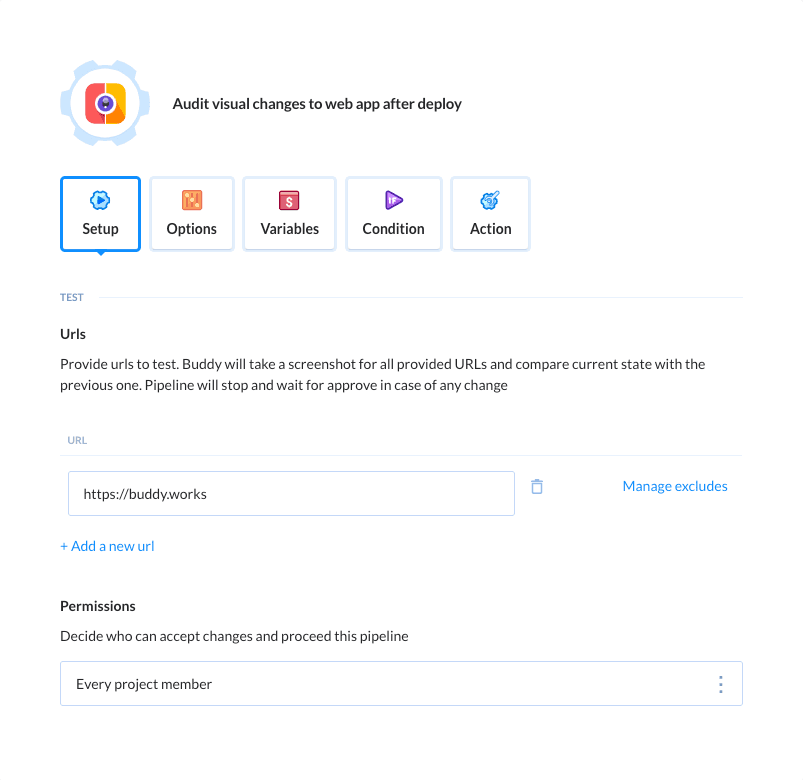The image size is (803, 780).
Task: Open the Condition tab
Action: (393, 213)
